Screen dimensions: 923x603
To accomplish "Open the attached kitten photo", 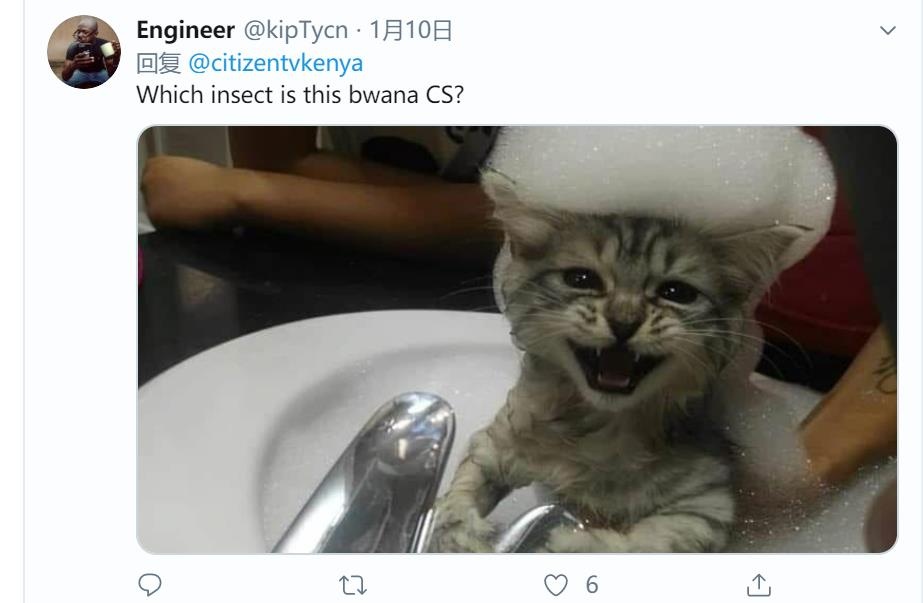I will pos(517,339).
